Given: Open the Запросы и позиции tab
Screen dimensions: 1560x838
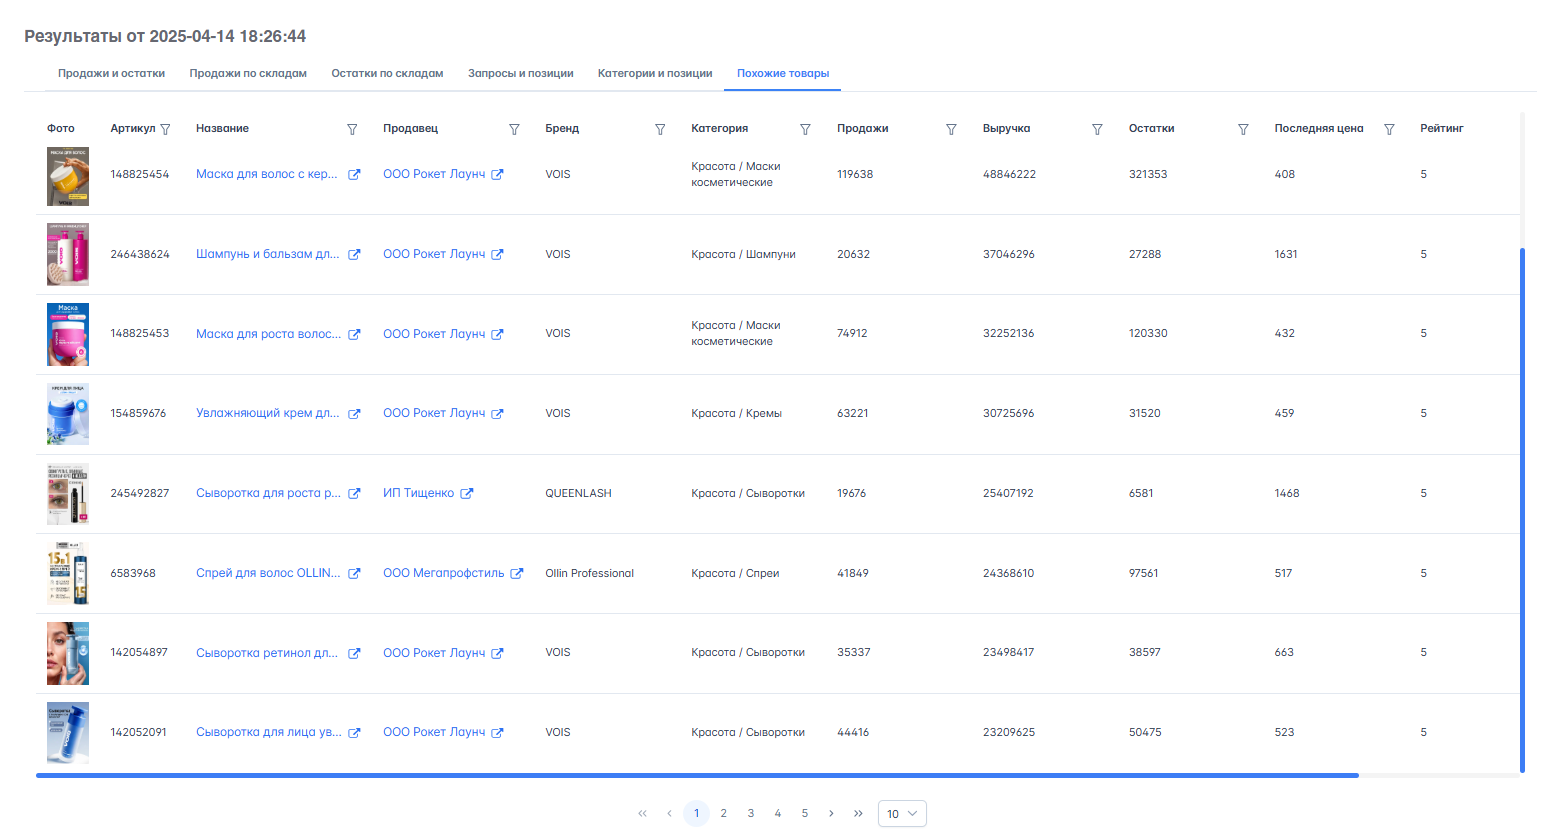Looking at the screenshot, I should [x=520, y=73].
